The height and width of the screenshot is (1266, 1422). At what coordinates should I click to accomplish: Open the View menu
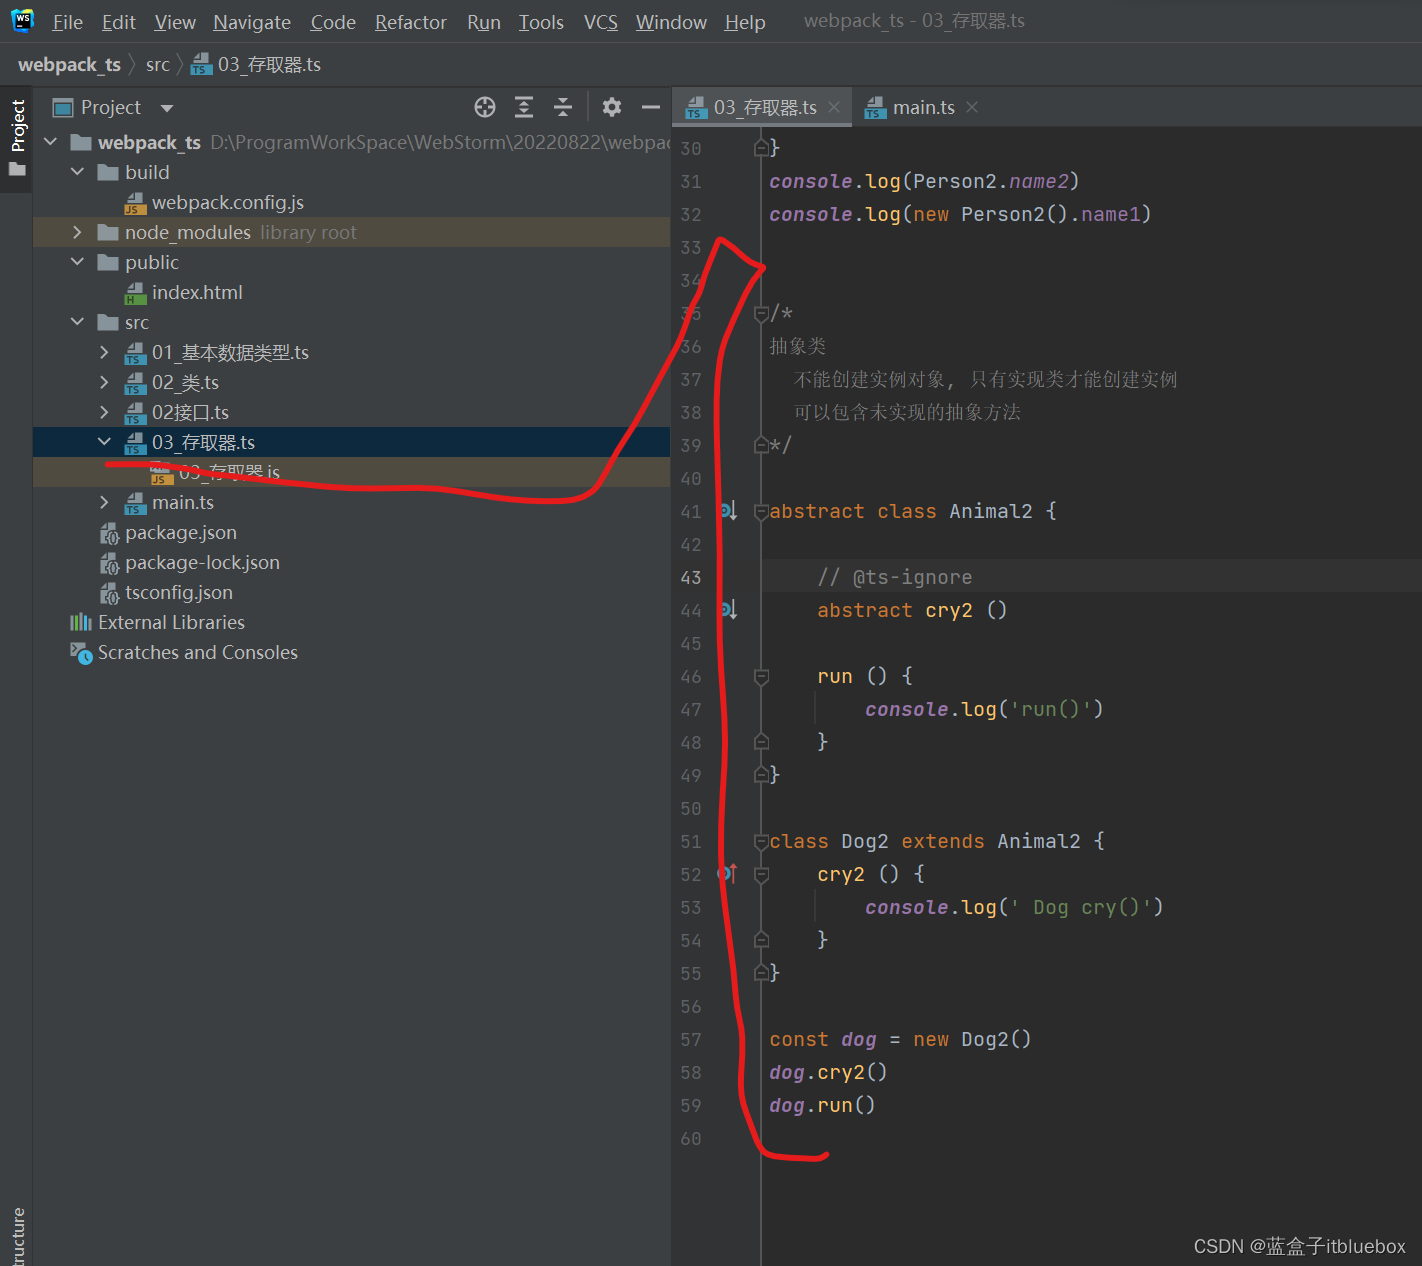[x=175, y=22]
